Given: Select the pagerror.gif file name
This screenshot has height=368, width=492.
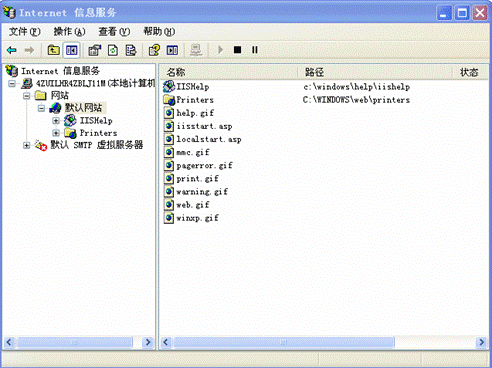Looking at the screenshot, I should pyautogui.click(x=204, y=166).
